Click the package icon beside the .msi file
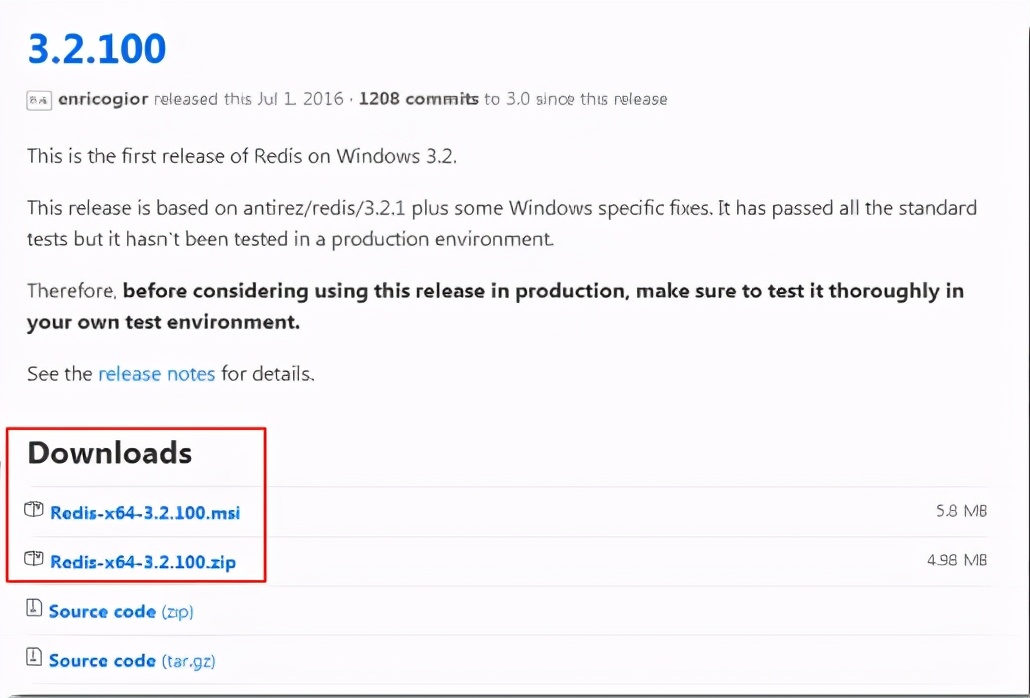This screenshot has height=698, width=1030. (35, 511)
